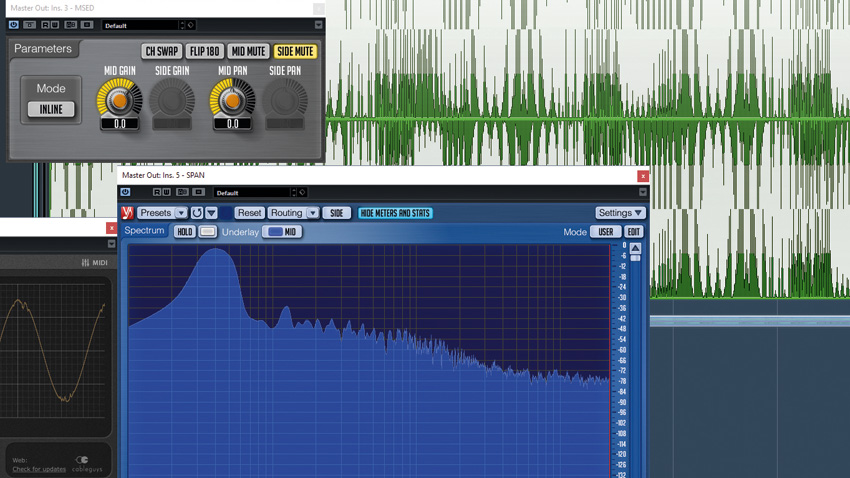Open the Routing dropdown in SPAN
The height and width of the screenshot is (478, 850).
293,213
